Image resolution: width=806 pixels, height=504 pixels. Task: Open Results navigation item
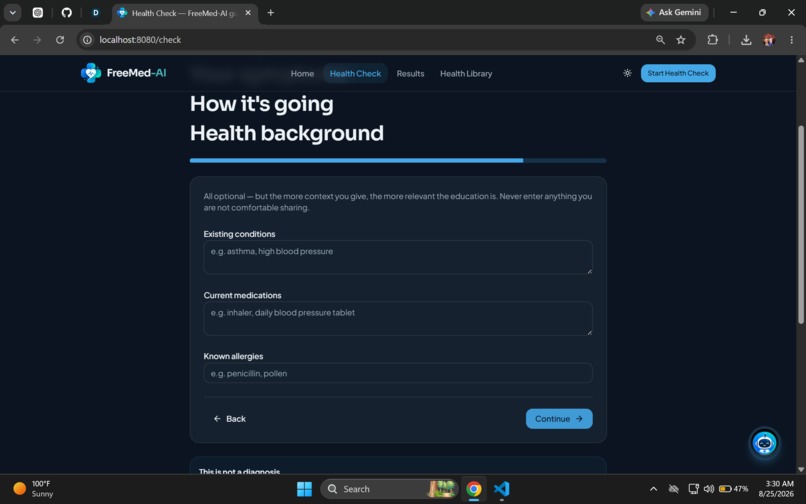[410, 74]
